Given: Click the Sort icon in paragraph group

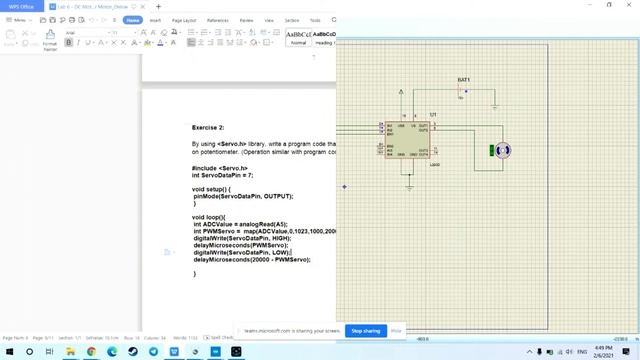Looking at the screenshot, I should [252, 32].
